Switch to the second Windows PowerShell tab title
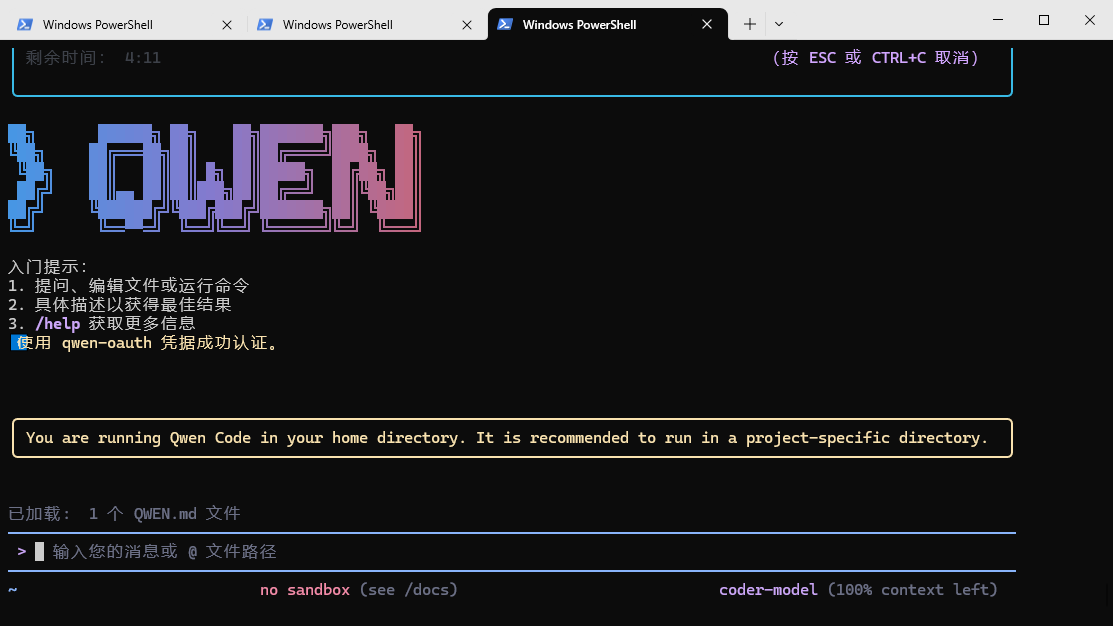Image resolution: width=1113 pixels, height=626 pixels. tap(338, 25)
